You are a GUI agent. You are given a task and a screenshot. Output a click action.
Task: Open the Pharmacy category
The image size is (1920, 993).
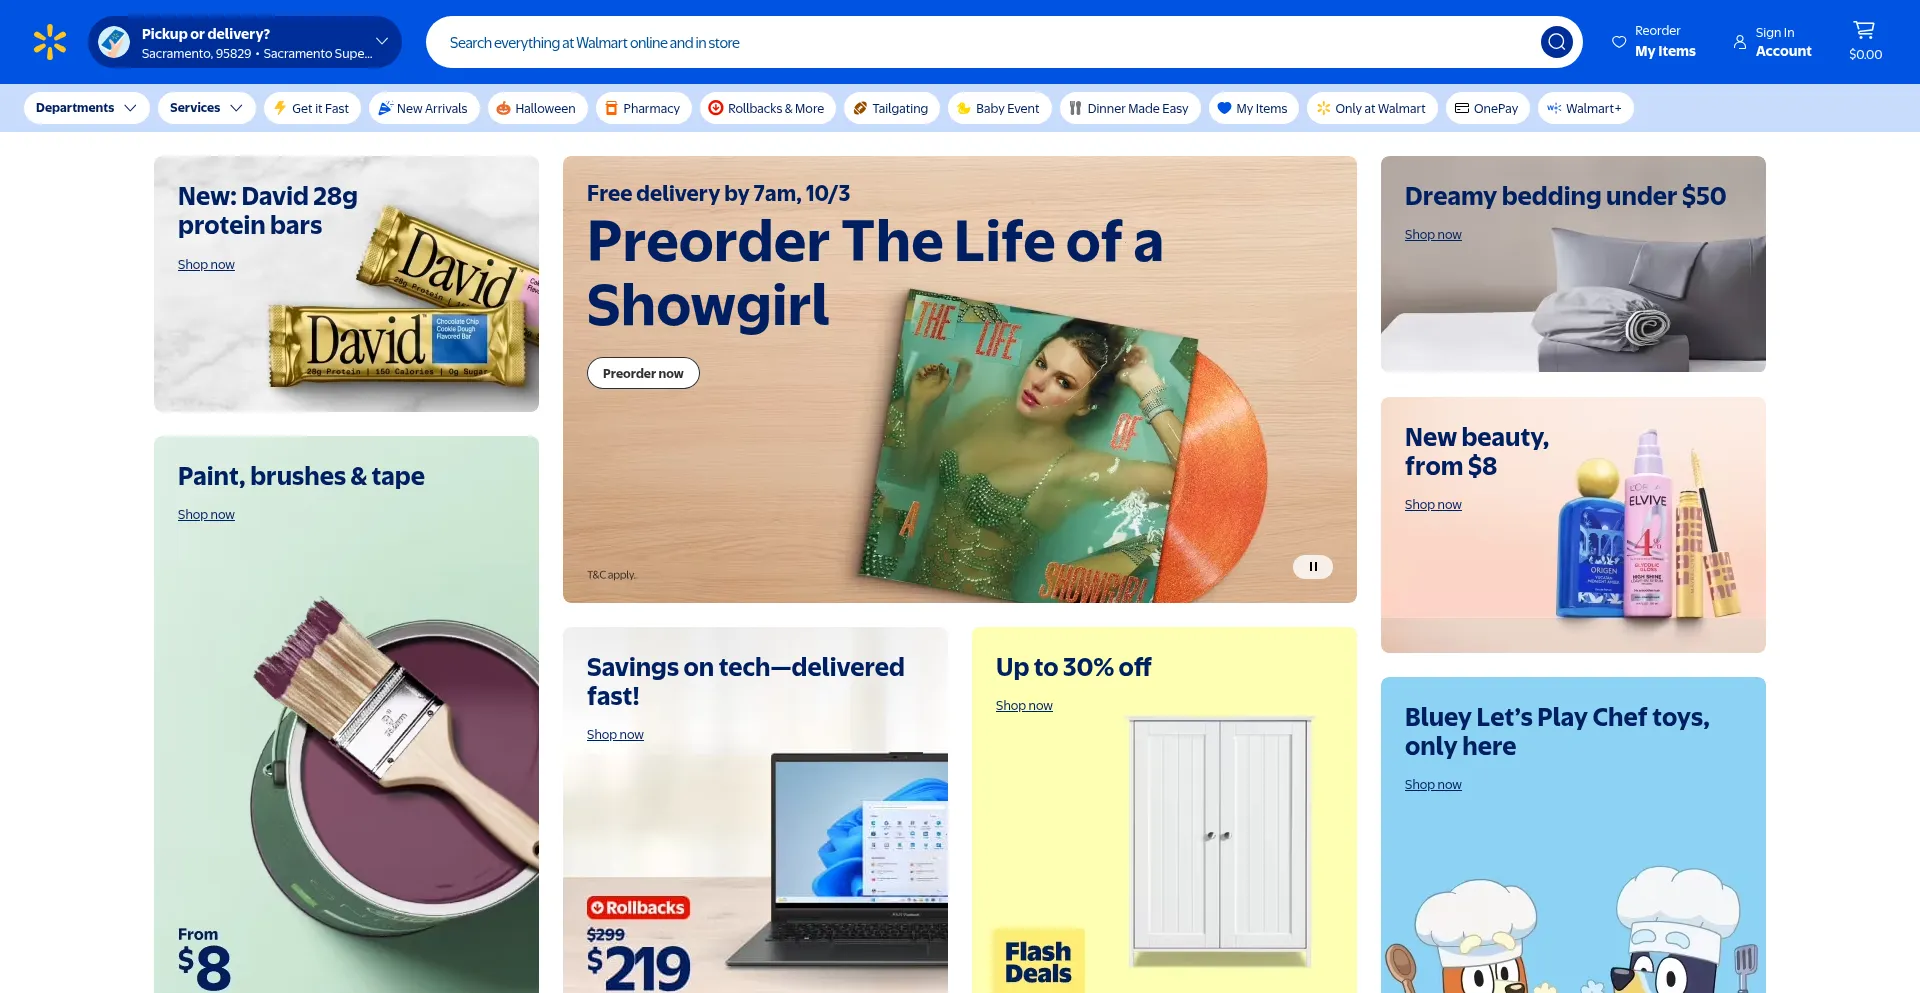[x=643, y=108]
